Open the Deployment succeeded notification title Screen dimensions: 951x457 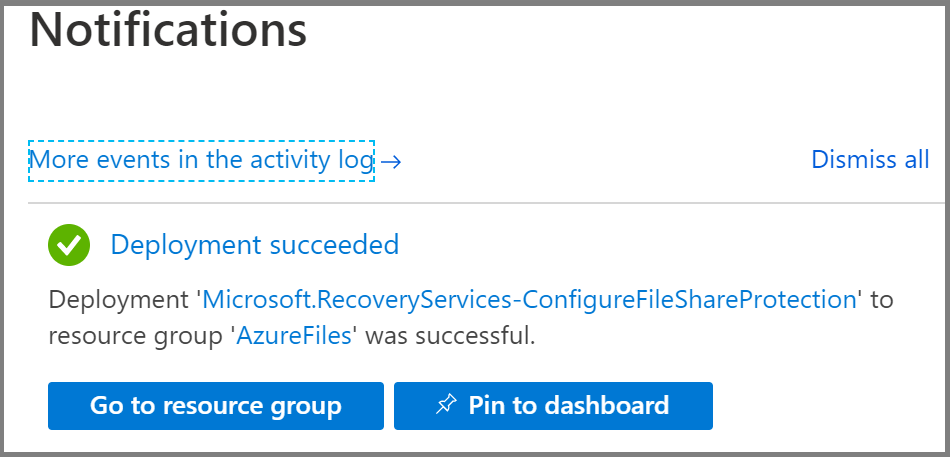254,244
